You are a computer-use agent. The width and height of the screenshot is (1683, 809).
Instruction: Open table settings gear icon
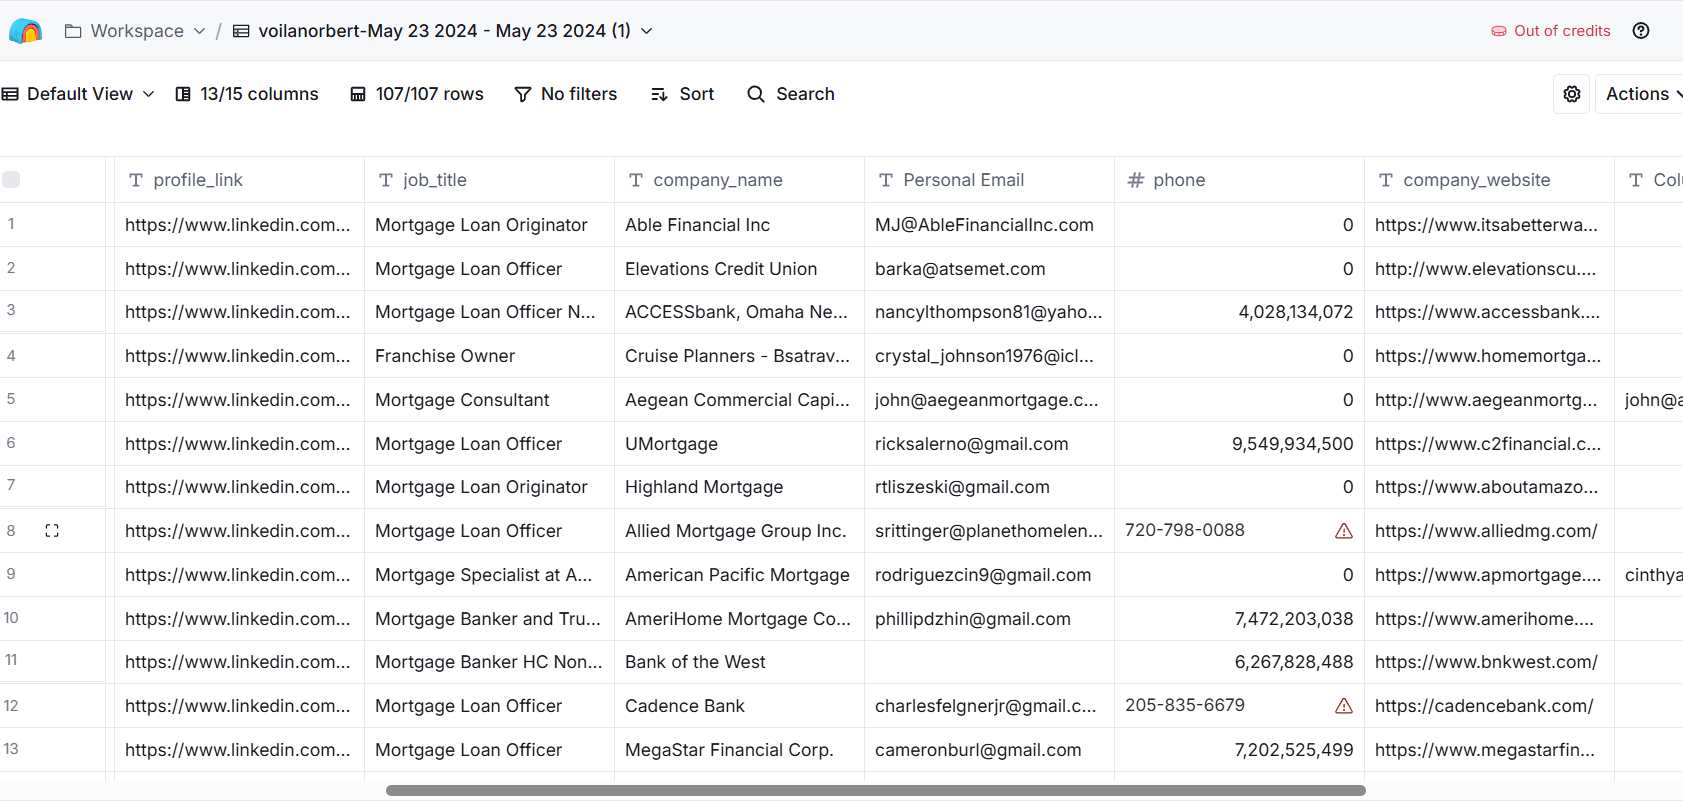point(1572,94)
